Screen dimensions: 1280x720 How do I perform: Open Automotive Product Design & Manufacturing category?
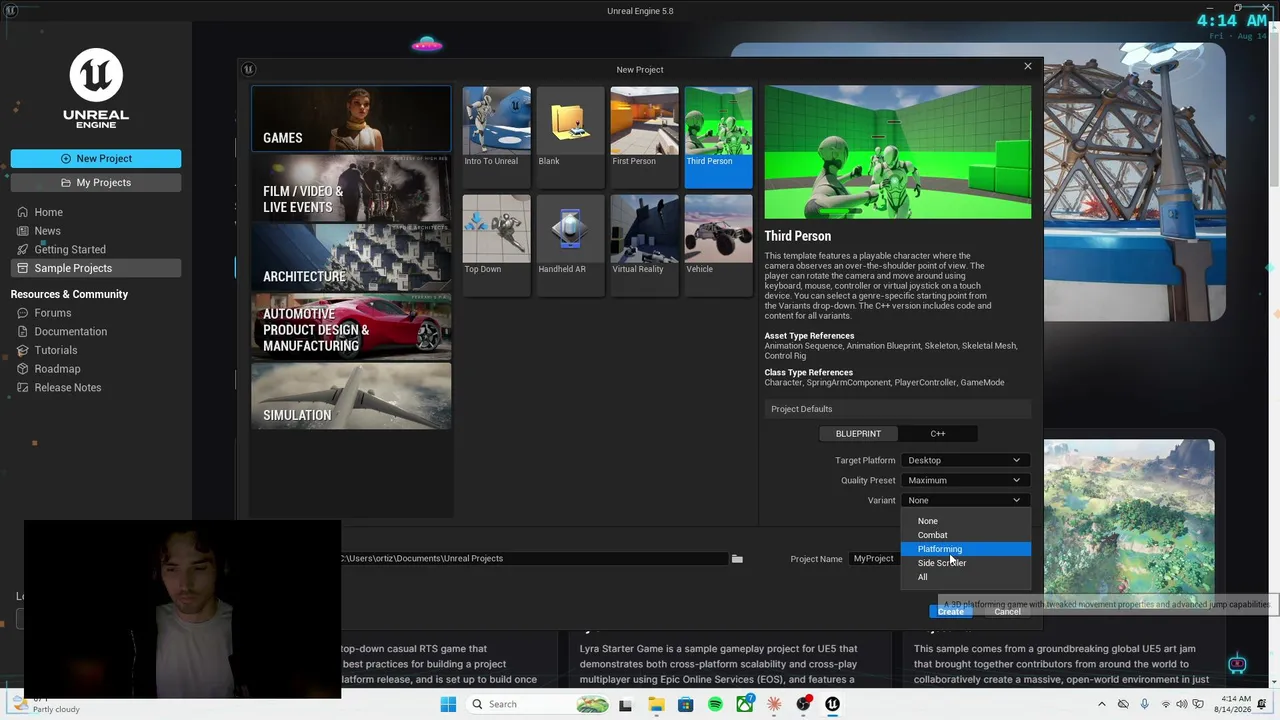pos(351,326)
